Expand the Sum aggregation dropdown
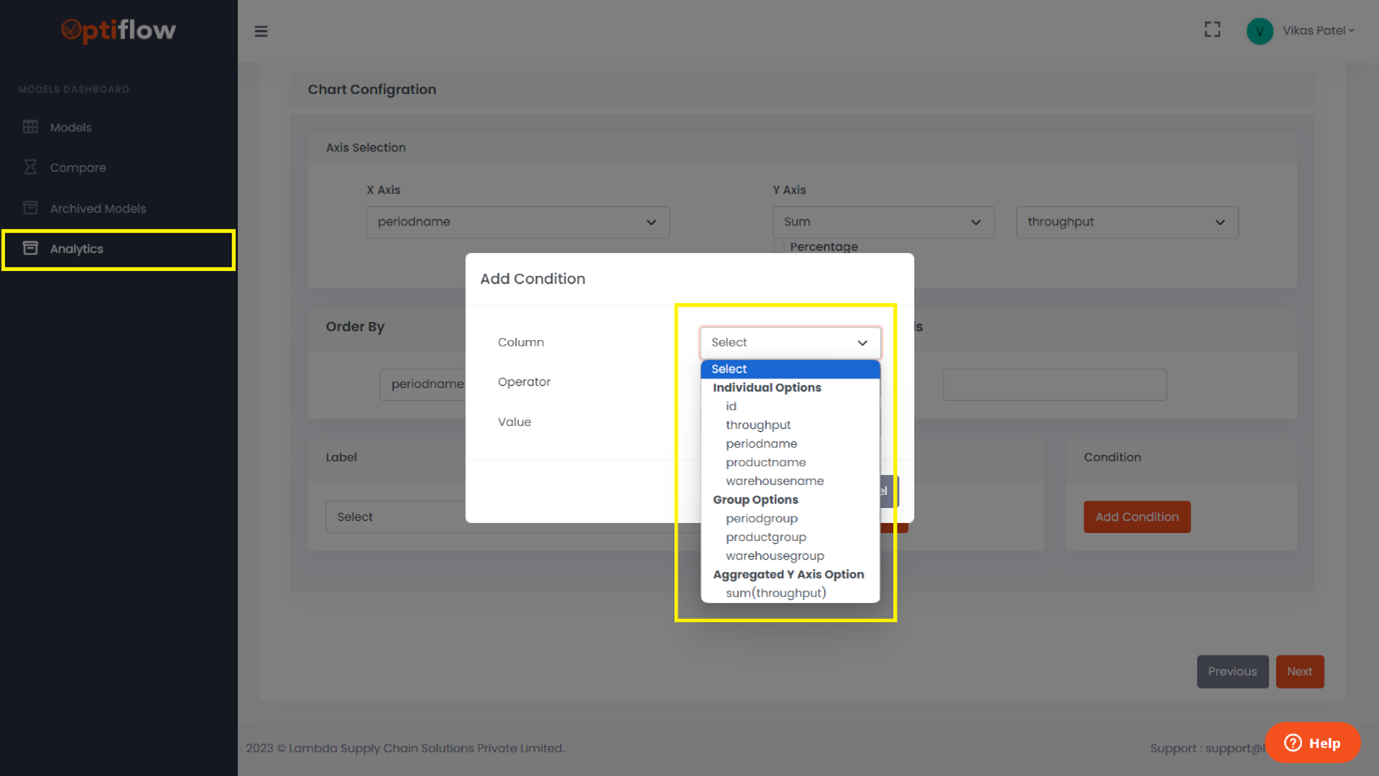The height and width of the screenshot is (776, 1379). [x=882, y=221]
